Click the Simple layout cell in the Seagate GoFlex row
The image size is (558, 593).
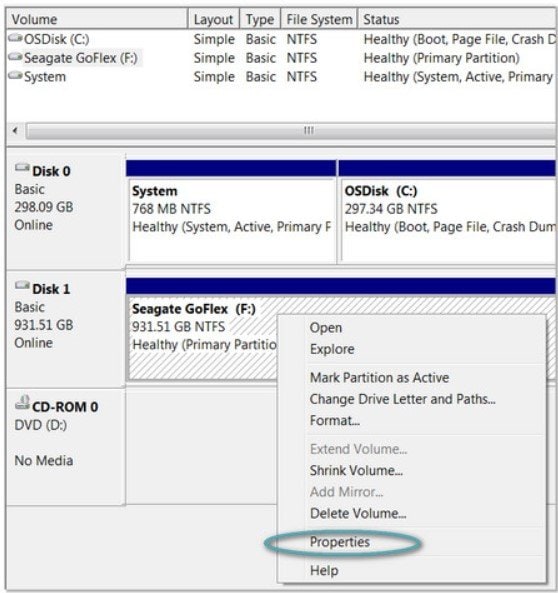pos(214,58)
